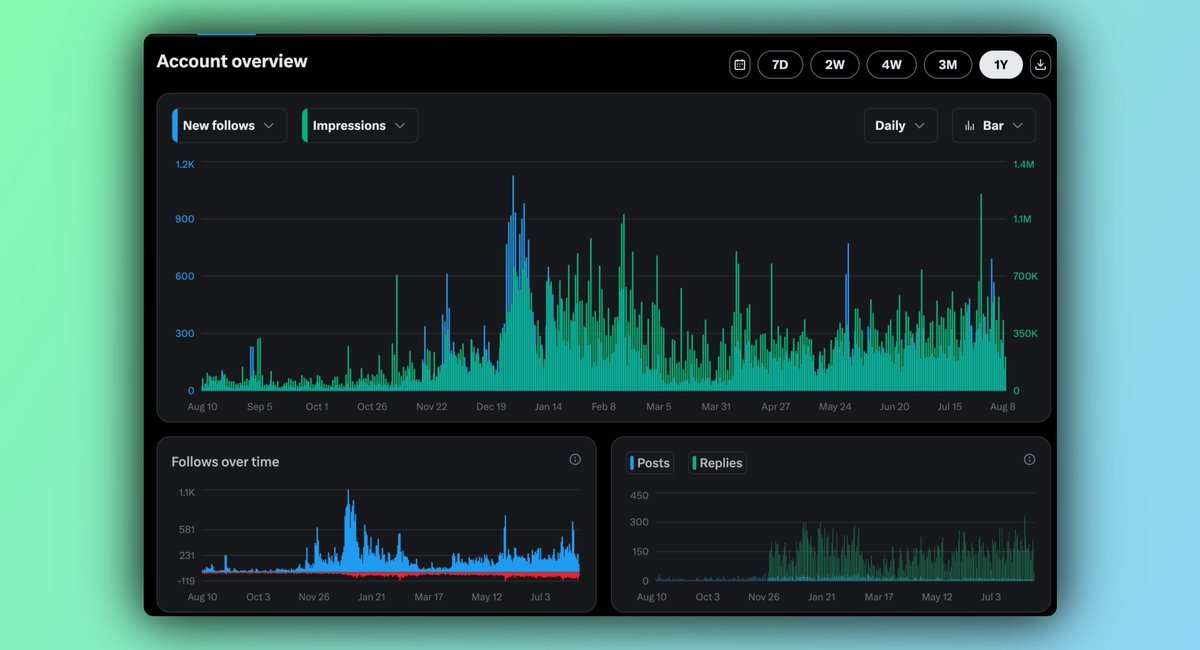Open the calendar date picker icon

[739, 65]
